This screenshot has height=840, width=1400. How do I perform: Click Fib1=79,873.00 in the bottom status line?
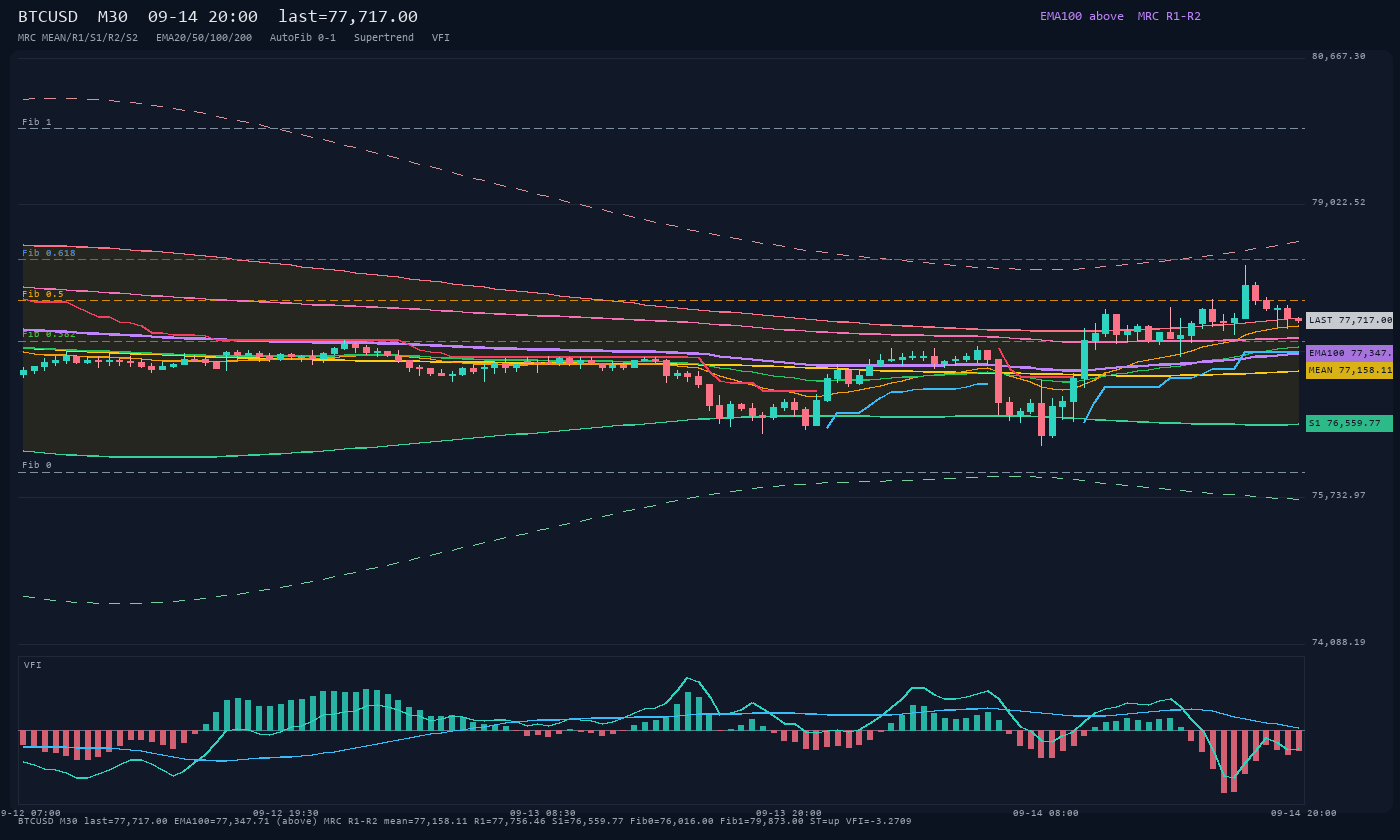pyautogui.click(x=762, y=821)
